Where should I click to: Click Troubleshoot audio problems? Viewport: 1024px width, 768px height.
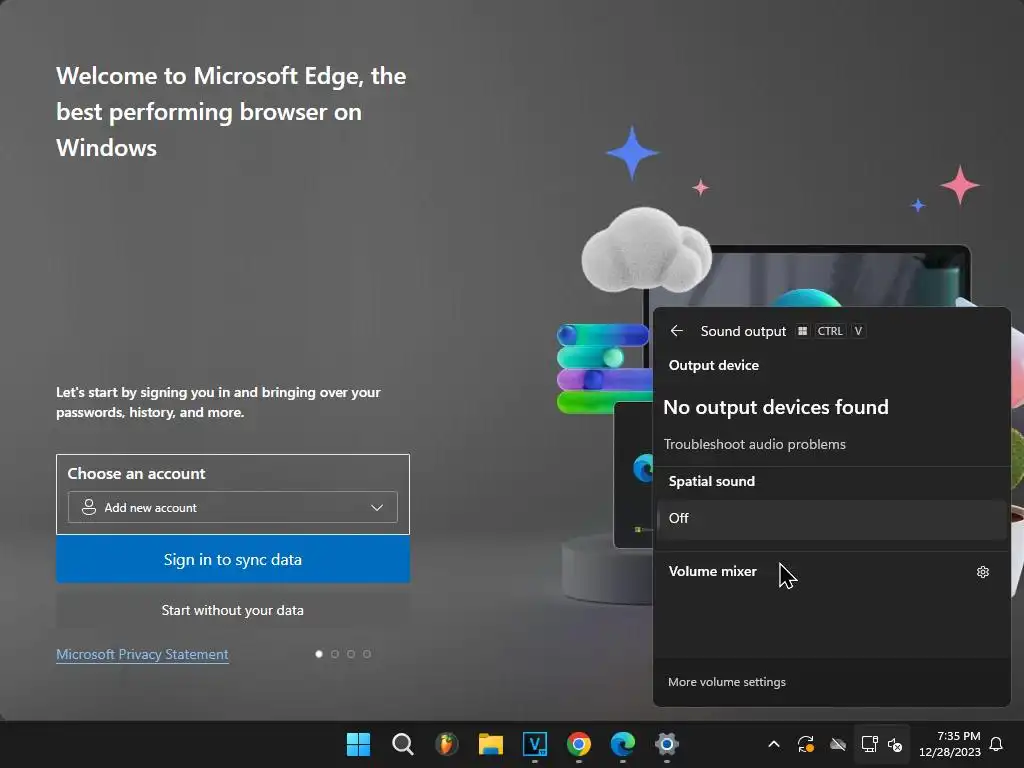754,444
